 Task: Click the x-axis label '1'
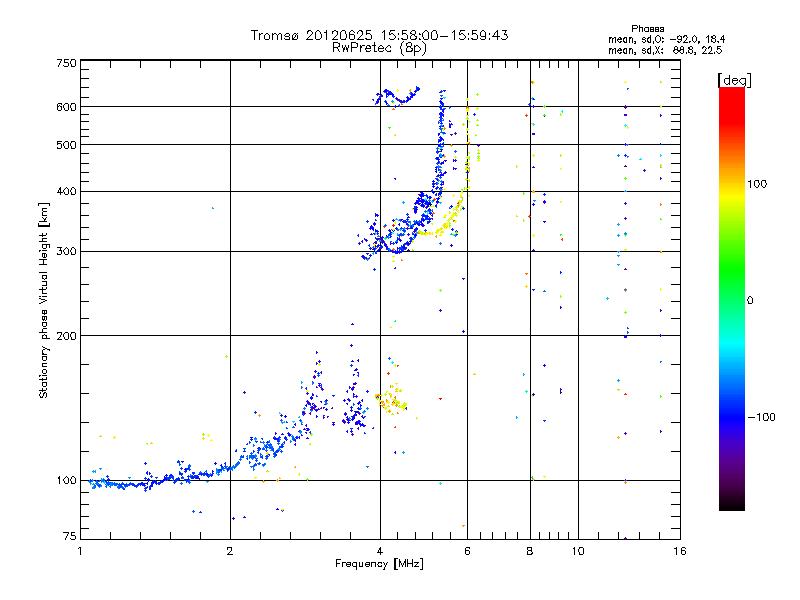[x=80, y=551]
